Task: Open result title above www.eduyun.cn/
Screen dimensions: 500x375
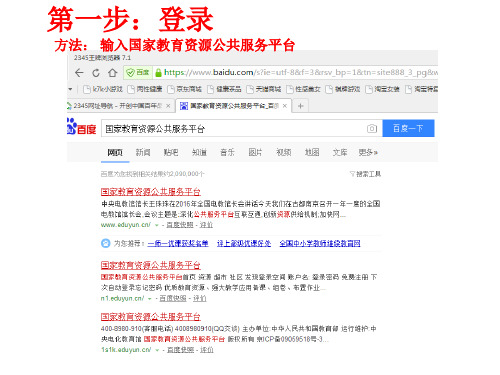Action: pyautogui.click(x=151, y=192)
